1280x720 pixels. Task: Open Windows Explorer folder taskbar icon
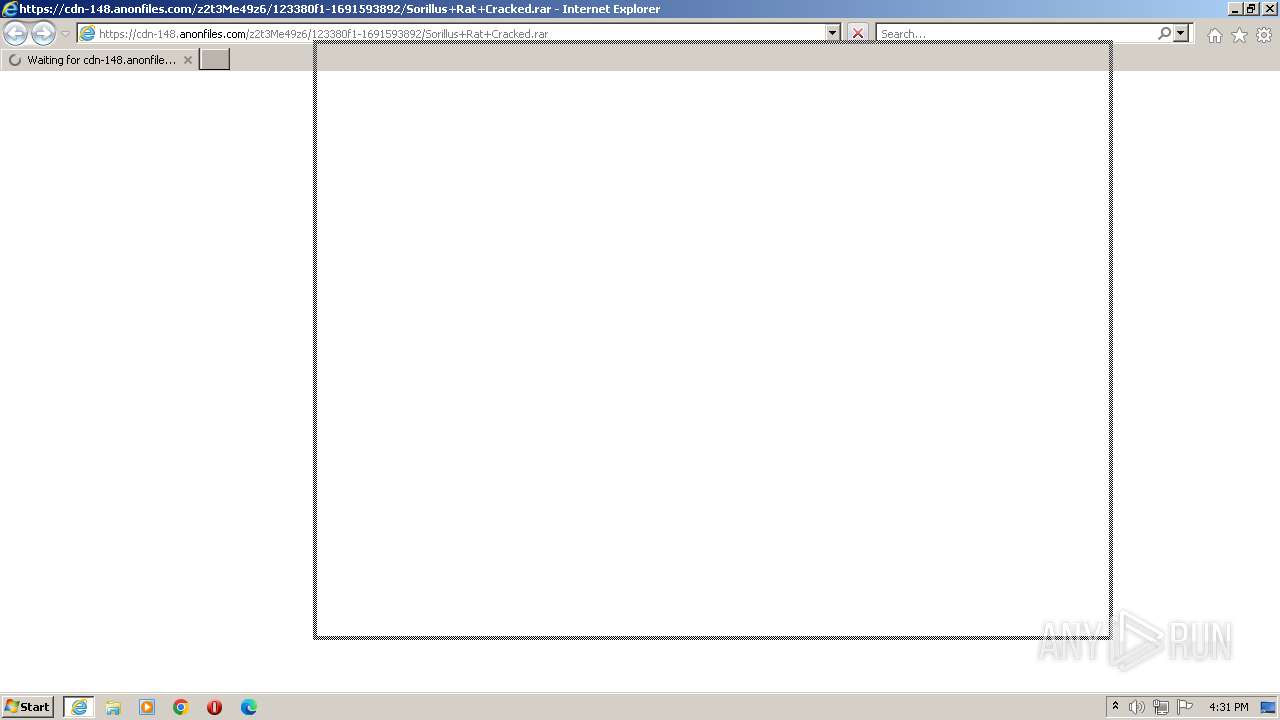coord(113,707)
